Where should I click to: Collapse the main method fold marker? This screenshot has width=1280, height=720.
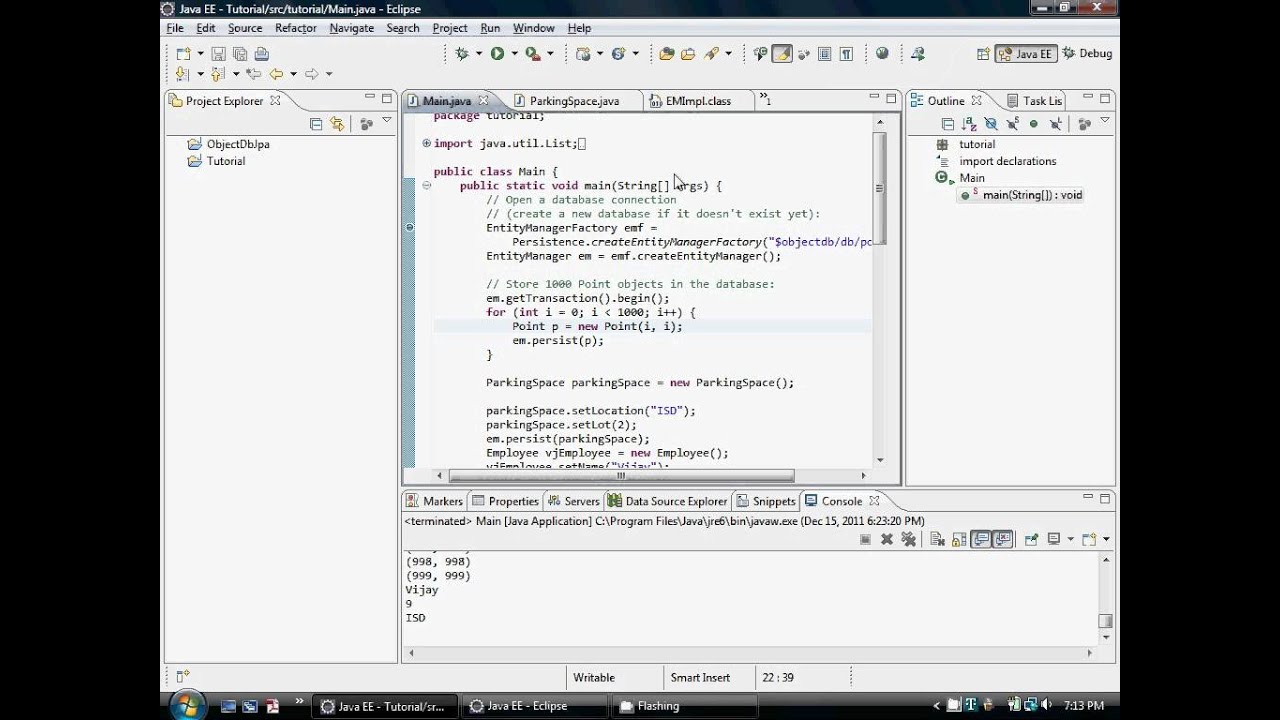[x=426, y=185]
